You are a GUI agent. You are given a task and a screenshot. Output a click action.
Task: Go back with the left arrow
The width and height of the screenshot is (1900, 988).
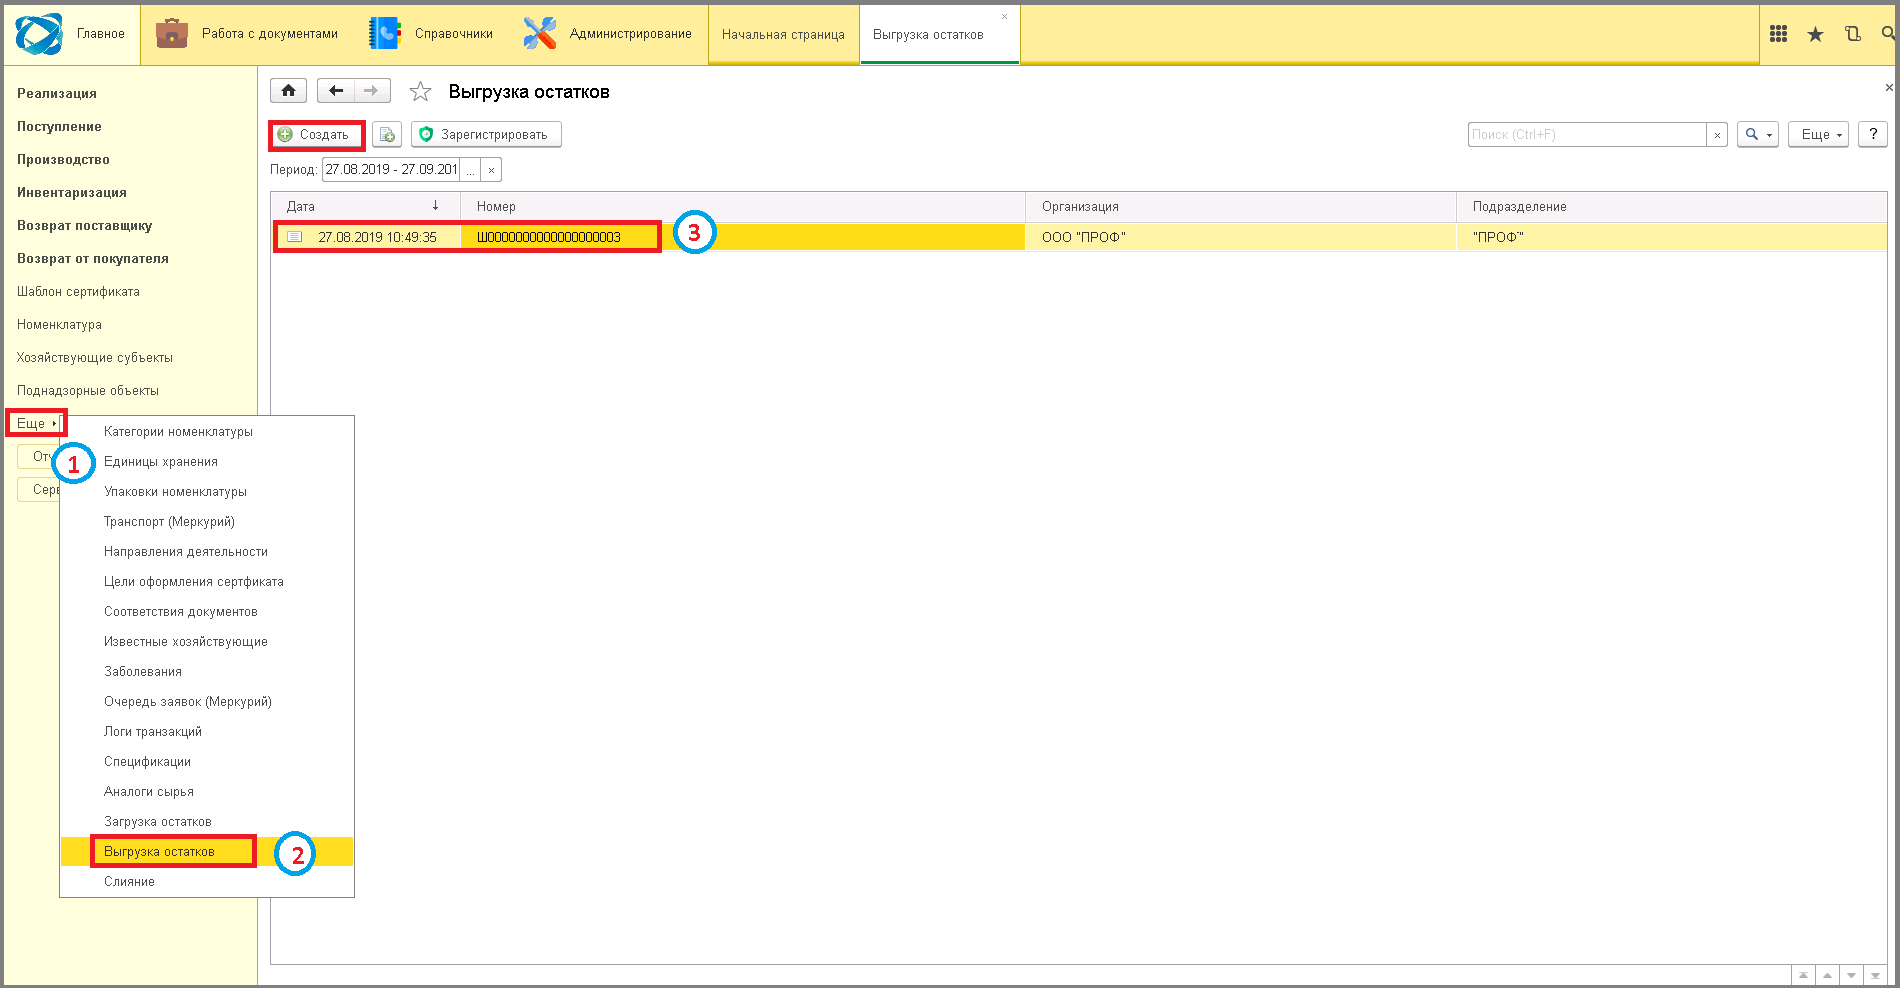(x=336, y=91)
